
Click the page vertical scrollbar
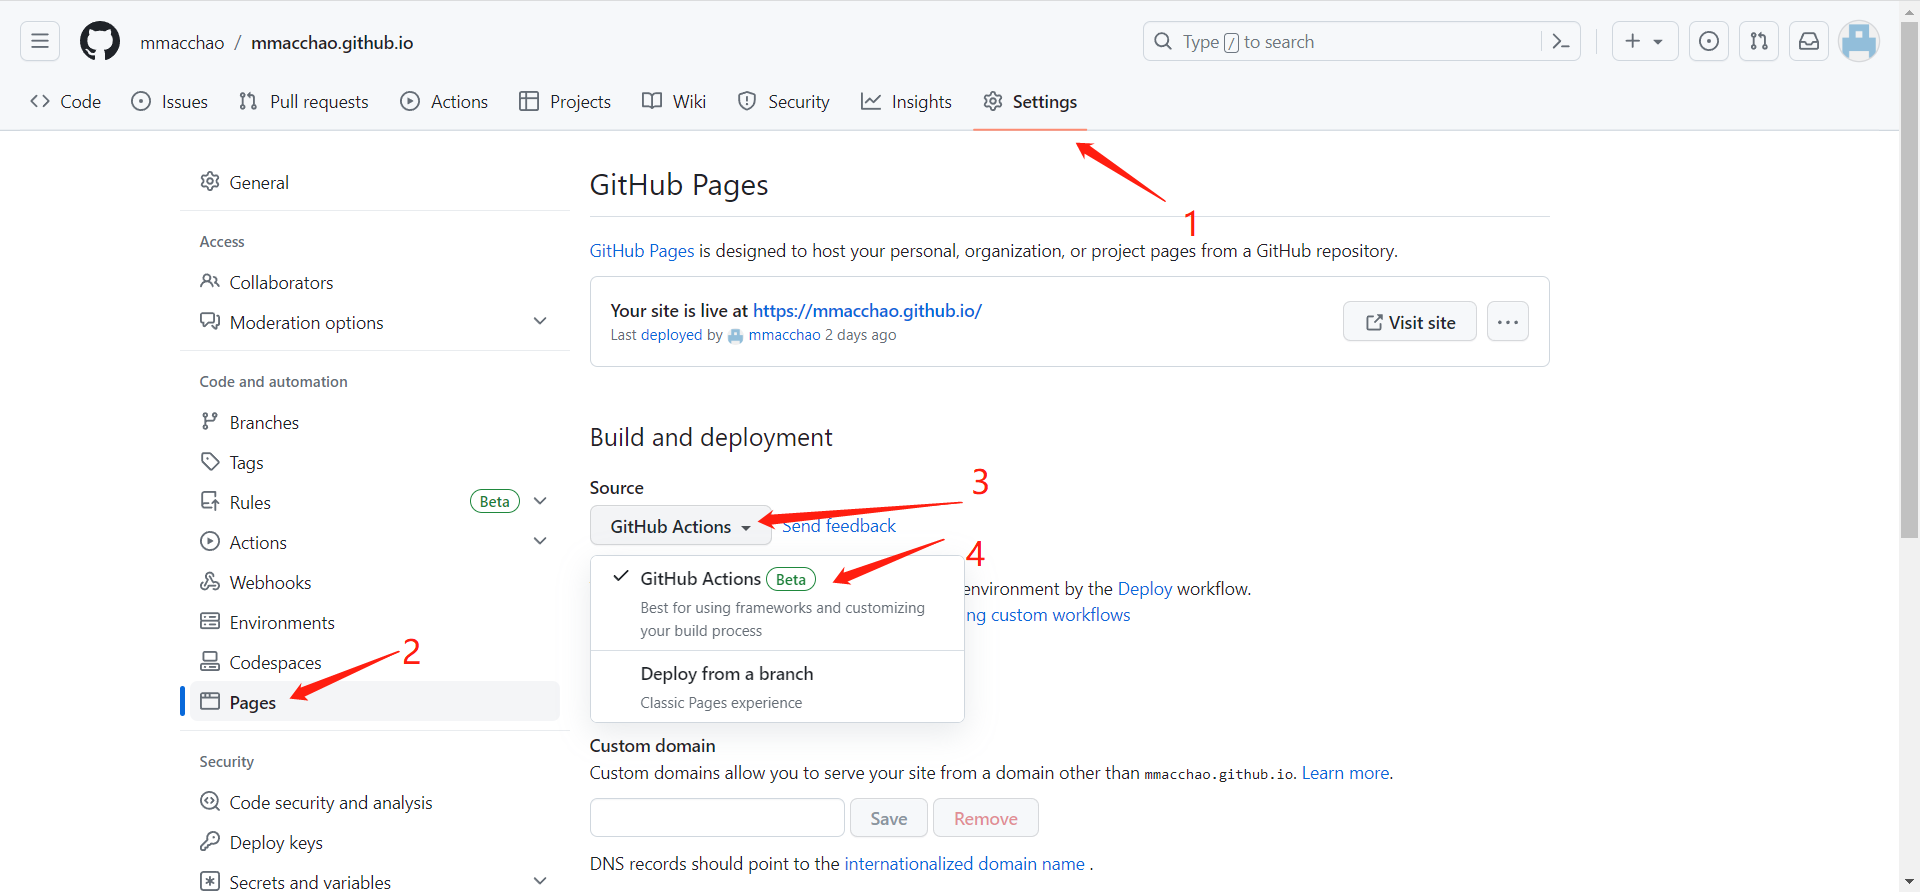(x=1909, y=280)
